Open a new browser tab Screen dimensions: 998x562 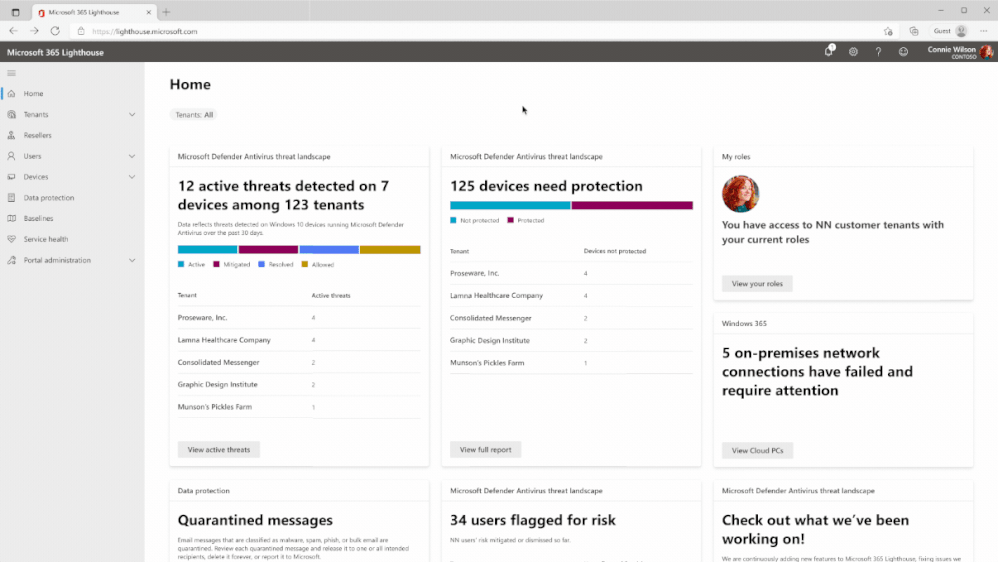[166, 12]
